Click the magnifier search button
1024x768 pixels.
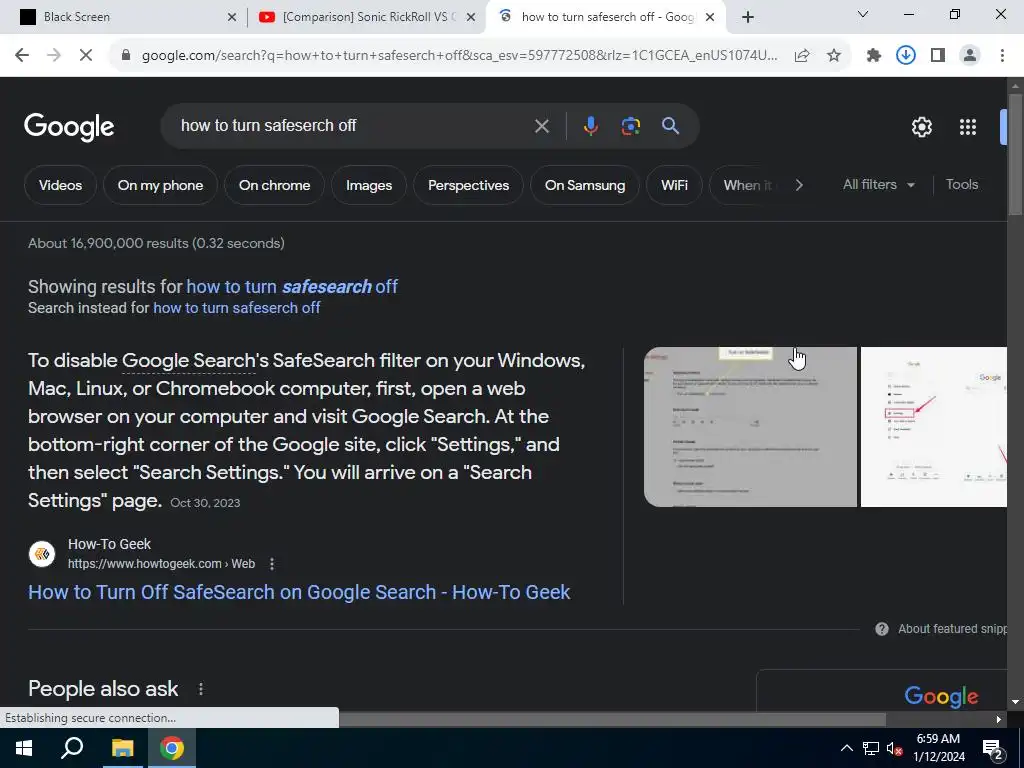(x=670, y=126)
